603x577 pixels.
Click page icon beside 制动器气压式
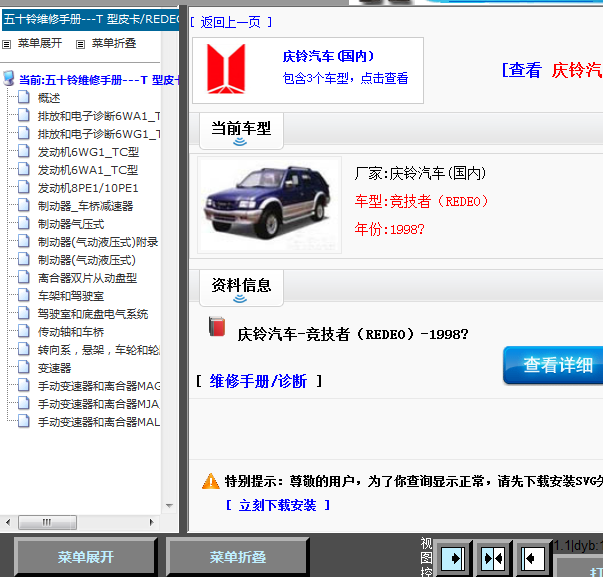pos(24,223)
